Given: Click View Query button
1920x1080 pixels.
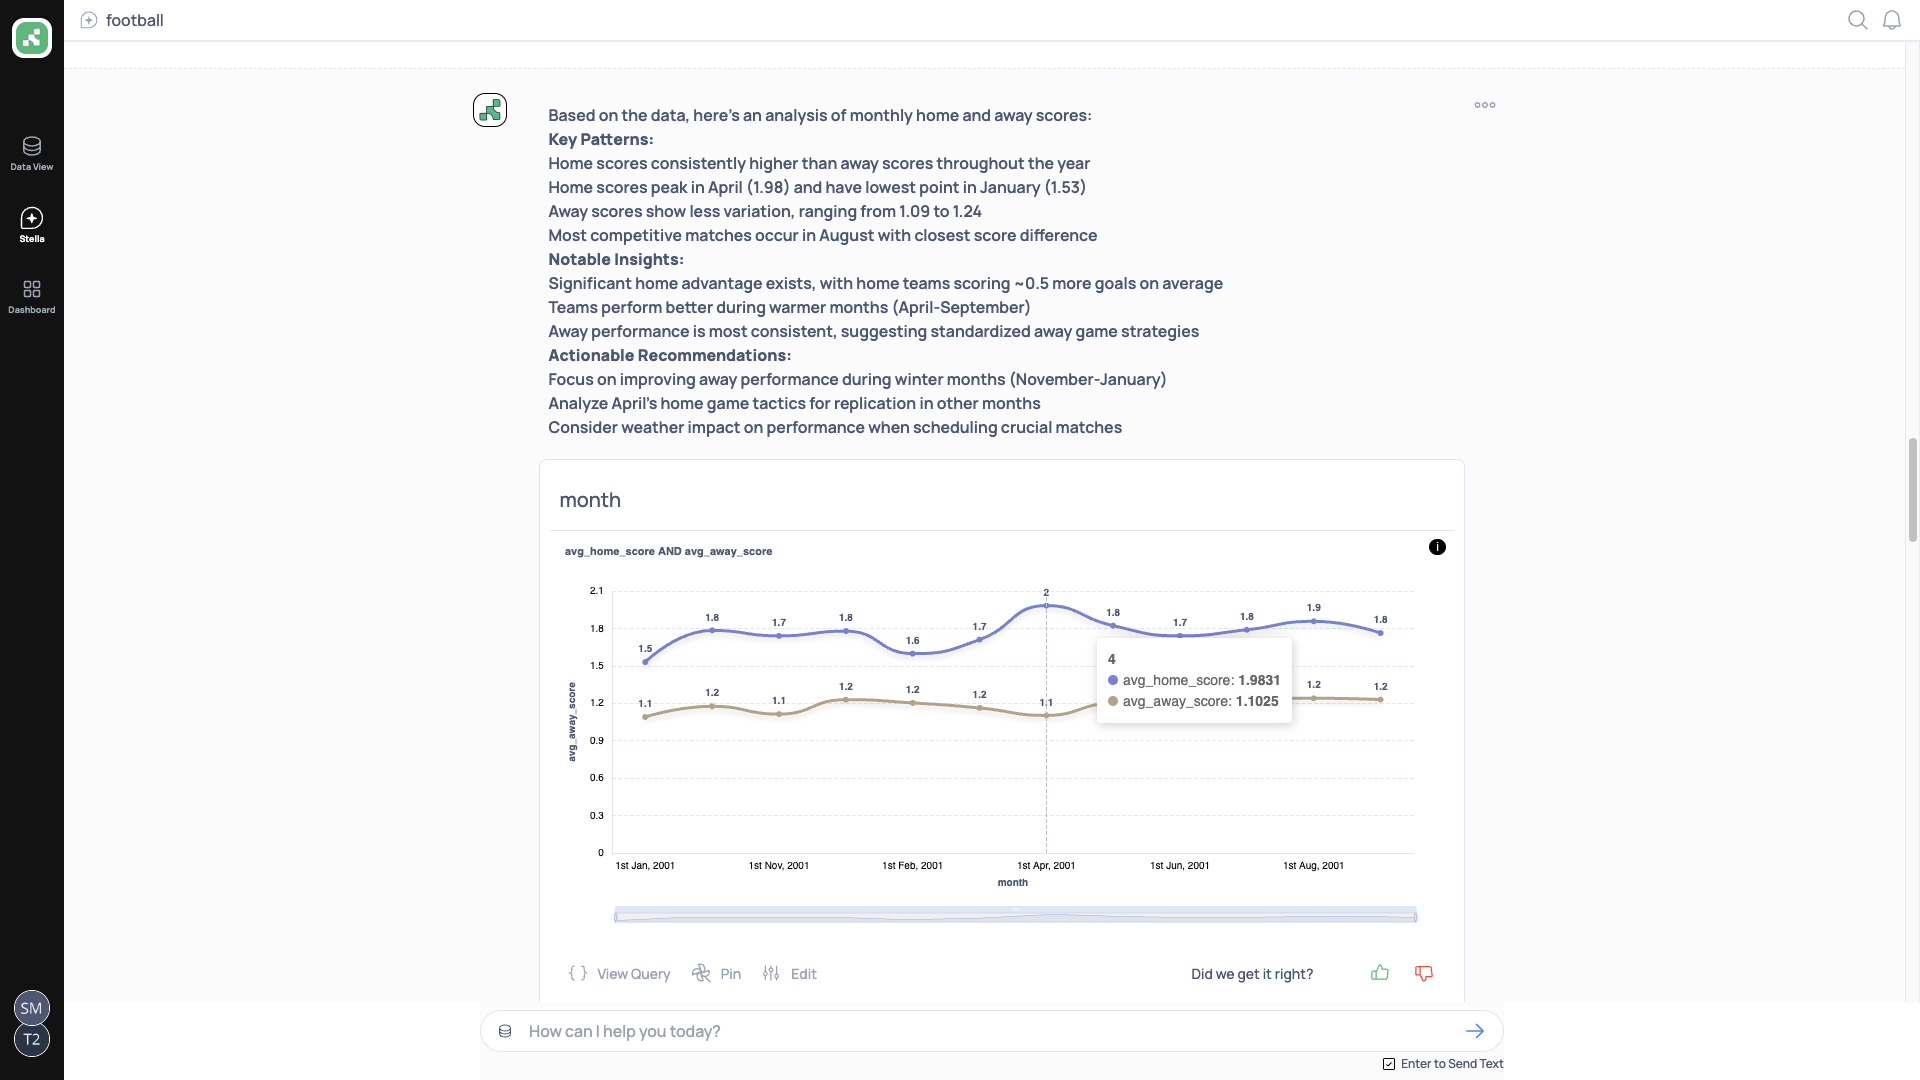Looking at the screenshot, I should click(620, 974).
